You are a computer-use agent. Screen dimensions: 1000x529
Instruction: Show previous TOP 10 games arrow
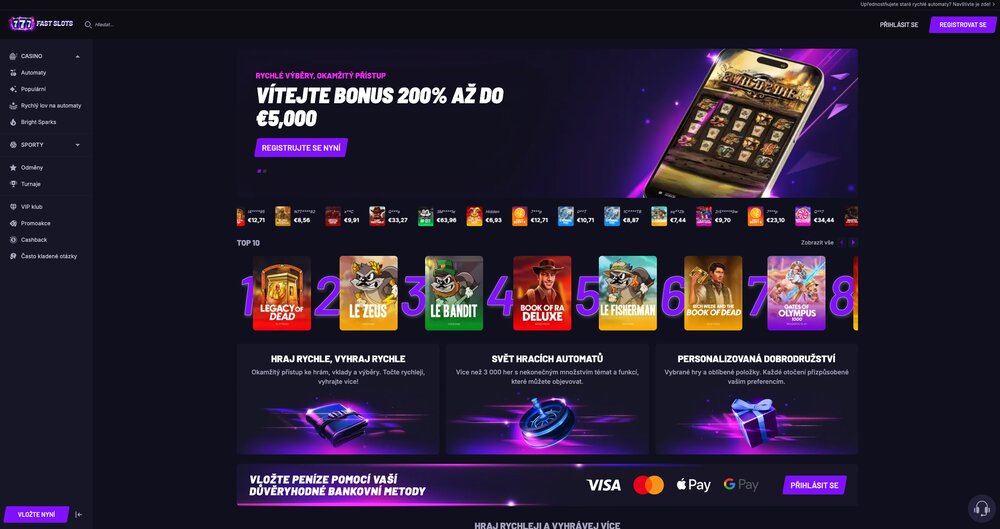[x=842, y=242]
